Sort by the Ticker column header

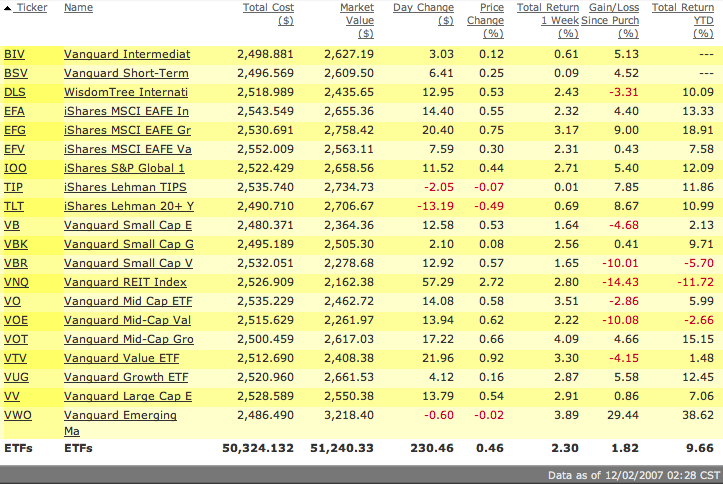[32, 7]
